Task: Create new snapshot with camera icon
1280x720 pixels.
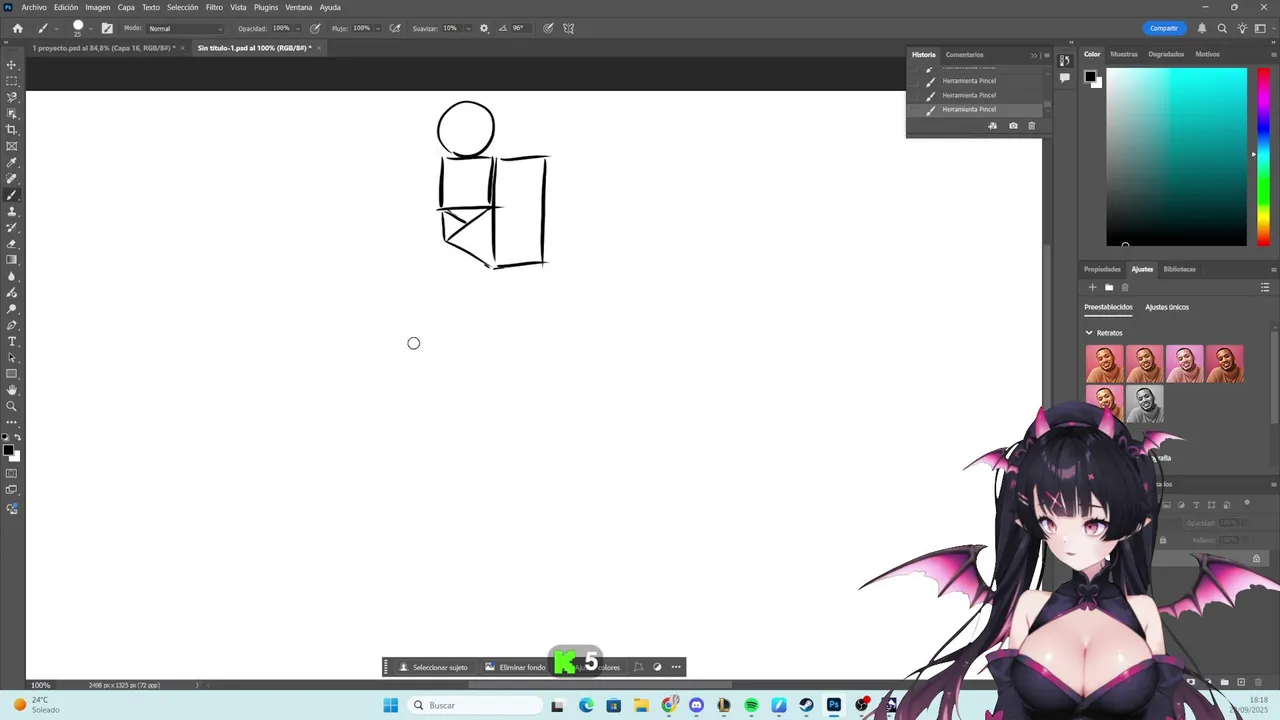Action: point(1013,126)
